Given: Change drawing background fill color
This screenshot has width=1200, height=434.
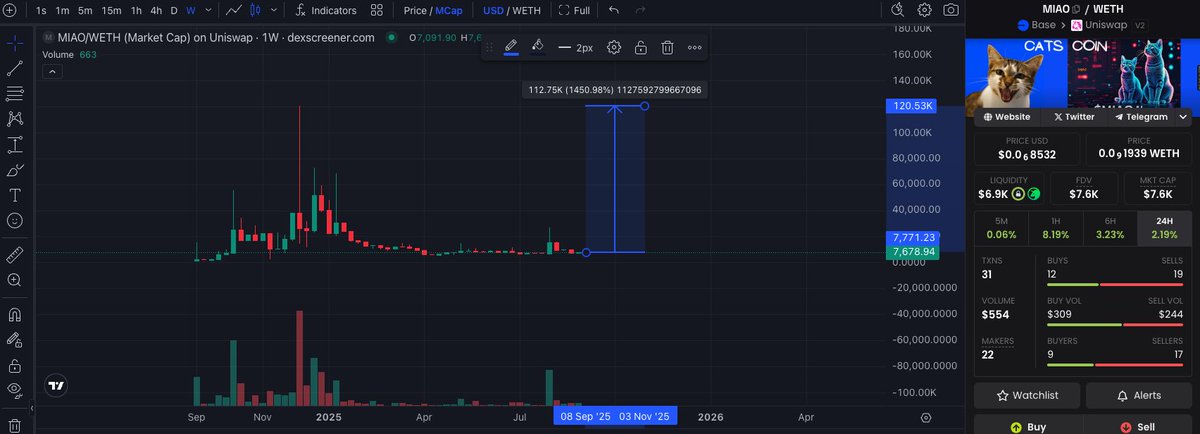Looking at the screenshot, I should click(537, 46).
